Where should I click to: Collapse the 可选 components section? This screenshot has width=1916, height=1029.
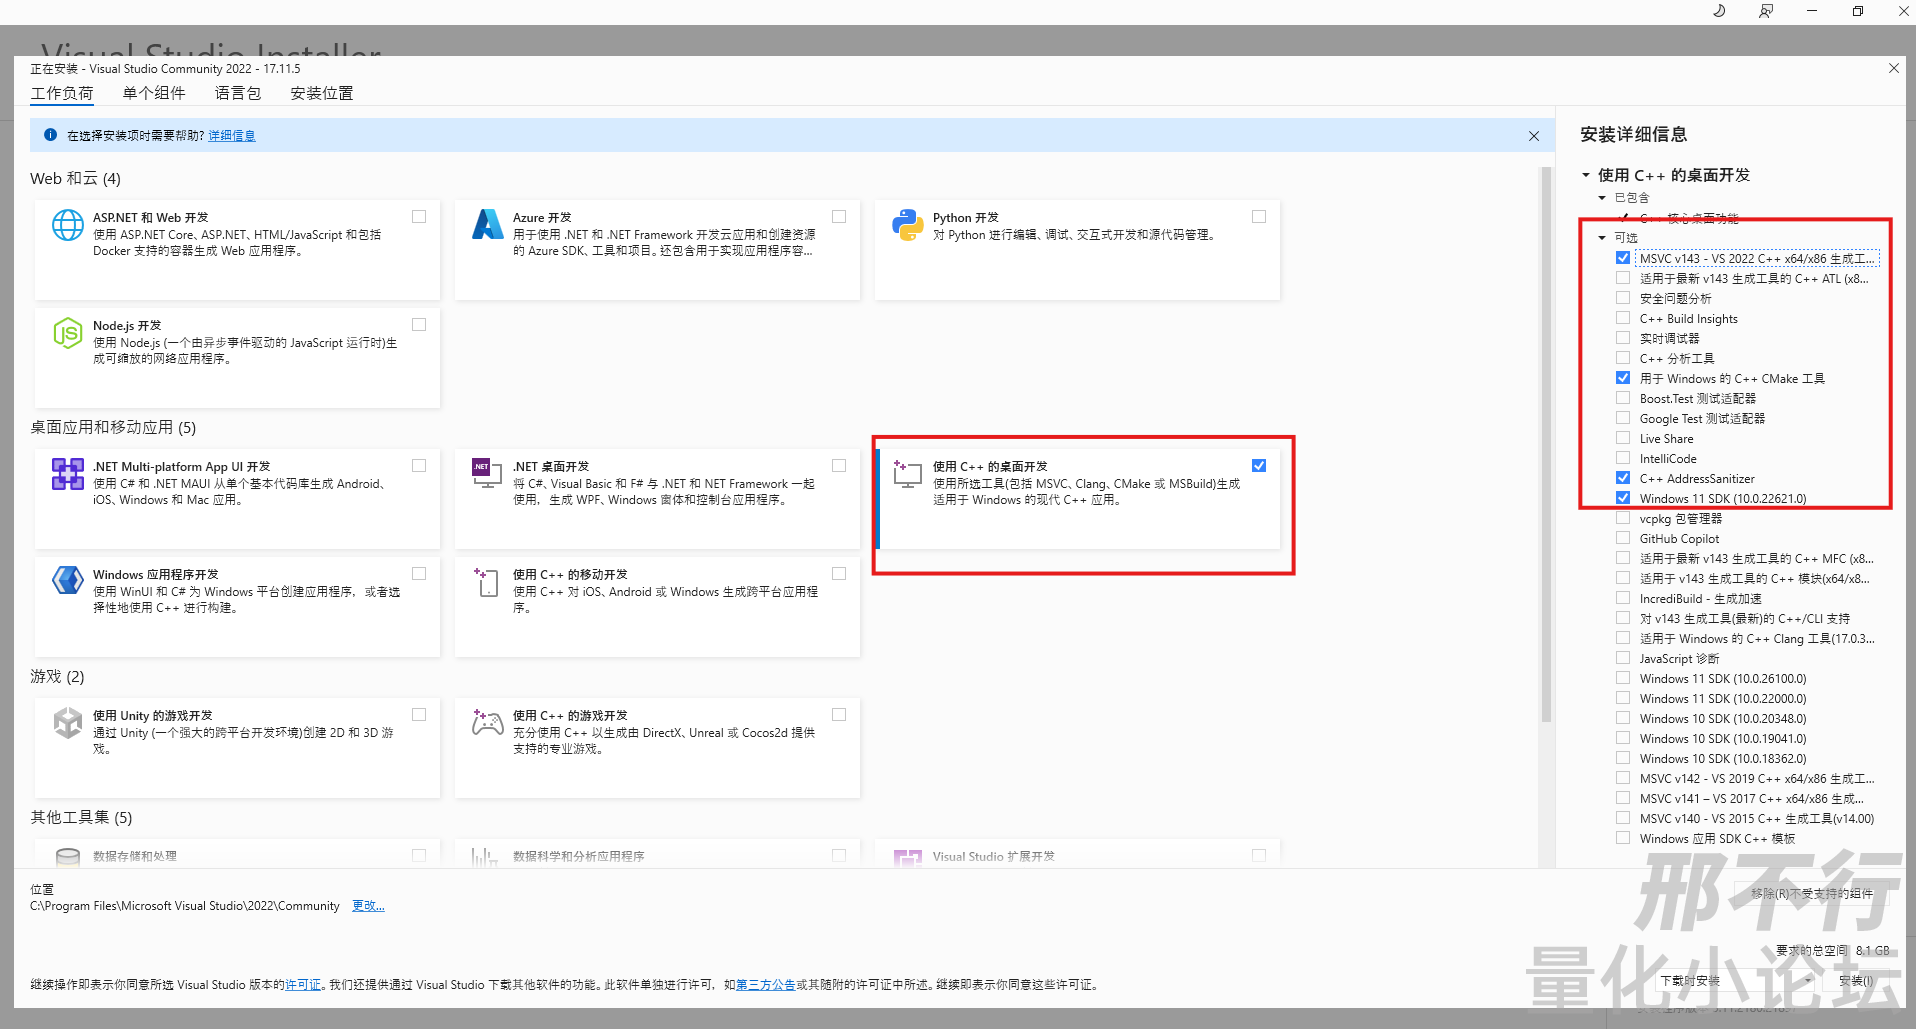(x=1602, y=238)
